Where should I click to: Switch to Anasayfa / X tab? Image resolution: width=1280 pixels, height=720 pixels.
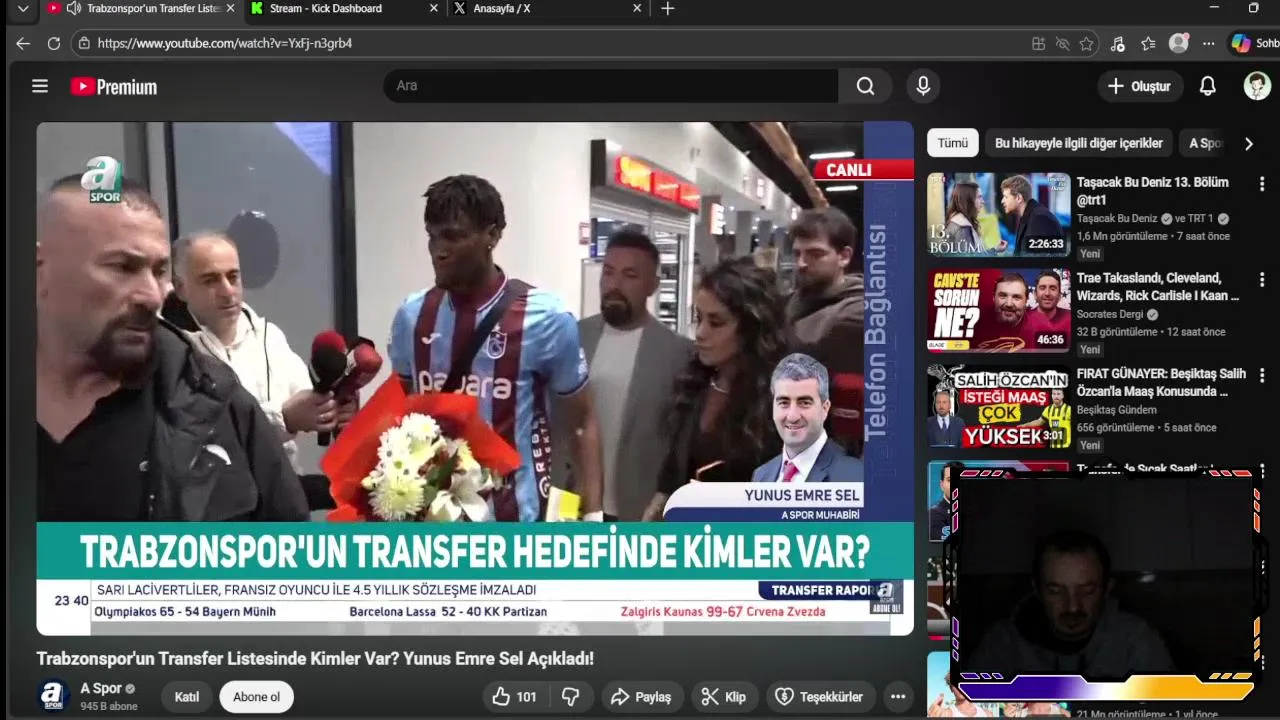click(548, 8)
